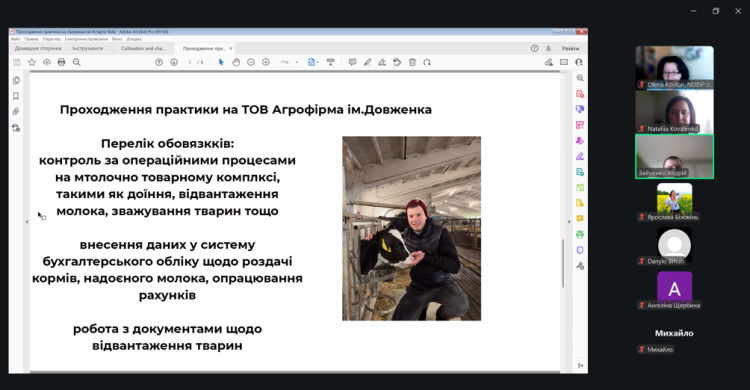
Task: Click the page number input field
Action: point(190,62)
